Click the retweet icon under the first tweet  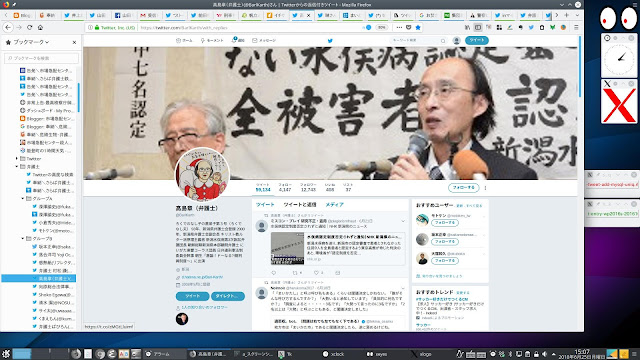pos(295,273)
